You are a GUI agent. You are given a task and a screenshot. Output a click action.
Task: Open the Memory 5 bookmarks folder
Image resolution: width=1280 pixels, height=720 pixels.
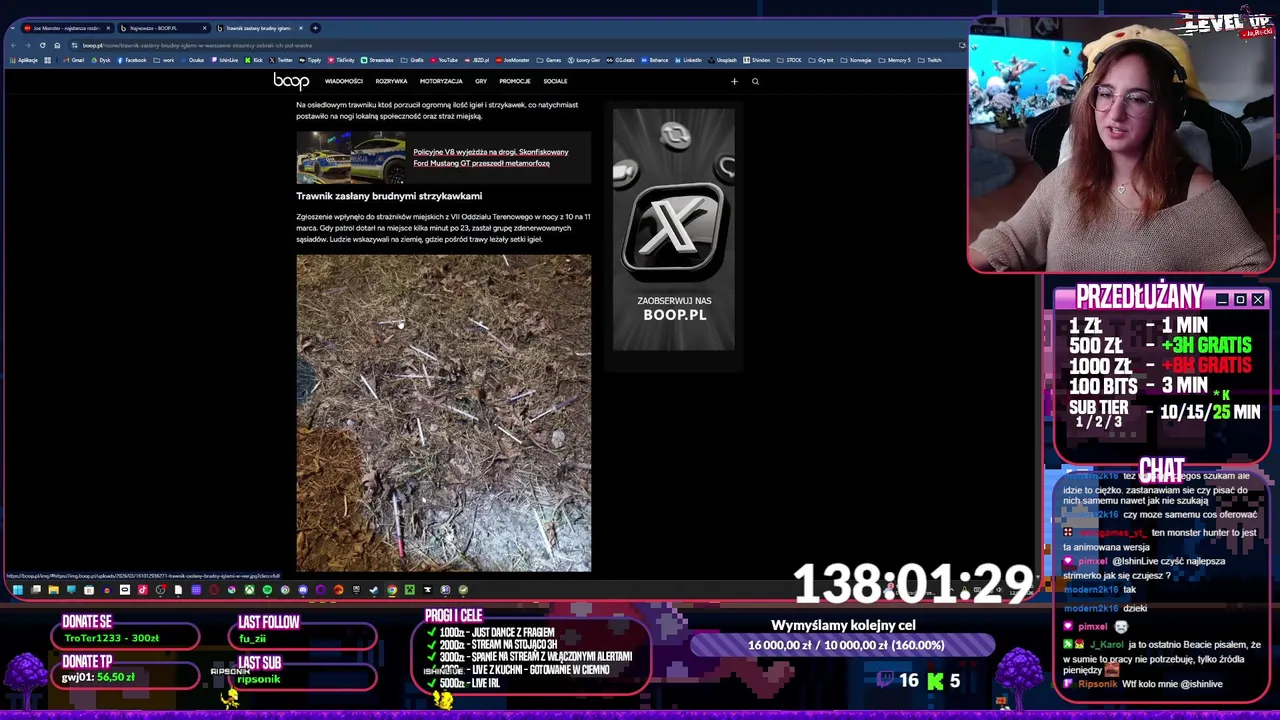tap(894, 60)
